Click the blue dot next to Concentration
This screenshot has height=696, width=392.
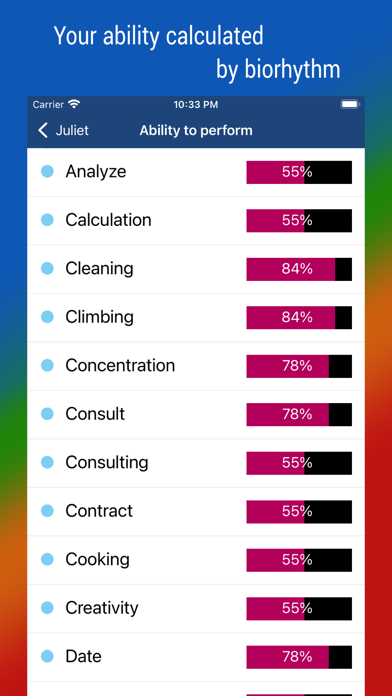pyautogui.click(x=48, y=365)
